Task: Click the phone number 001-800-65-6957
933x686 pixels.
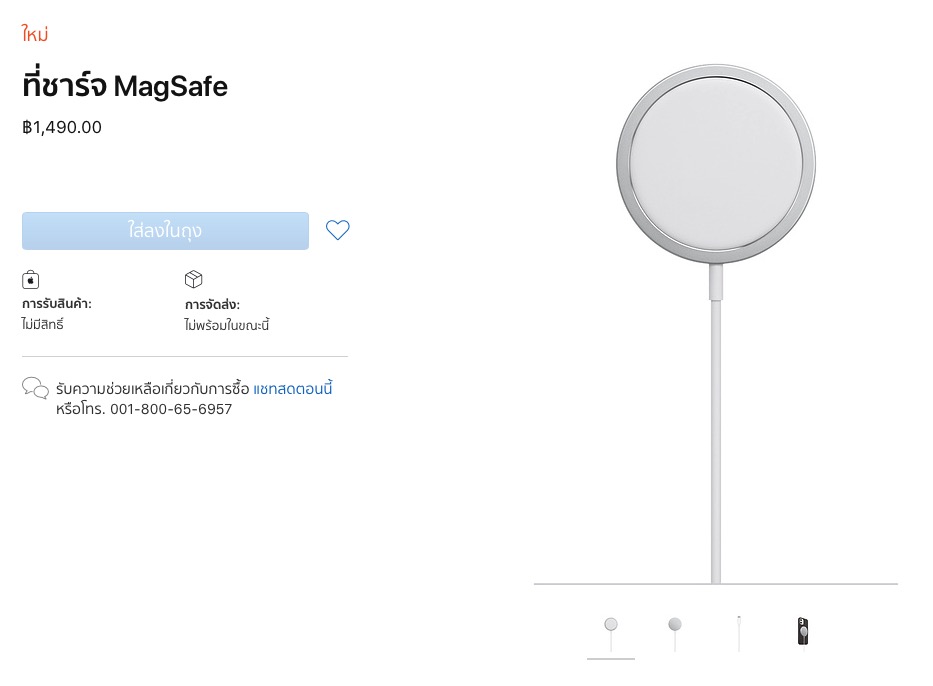Action: point(171,409)
